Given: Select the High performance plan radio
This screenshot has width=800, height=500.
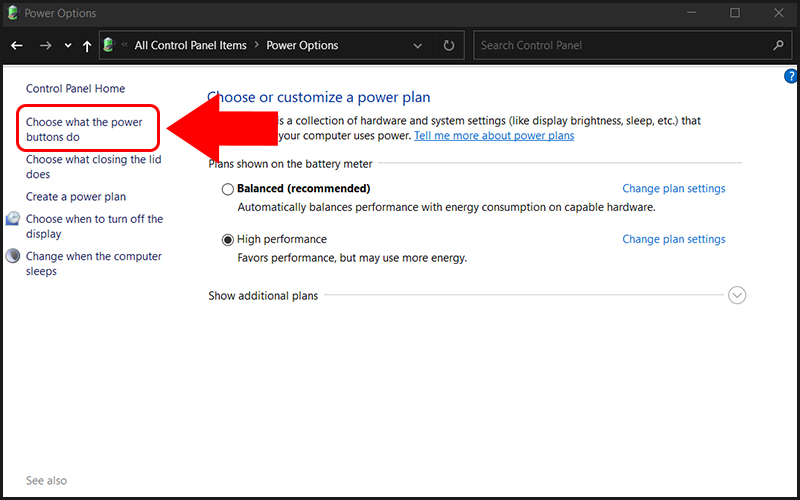Looking at the screenshot, I should [x=228, y=240].
